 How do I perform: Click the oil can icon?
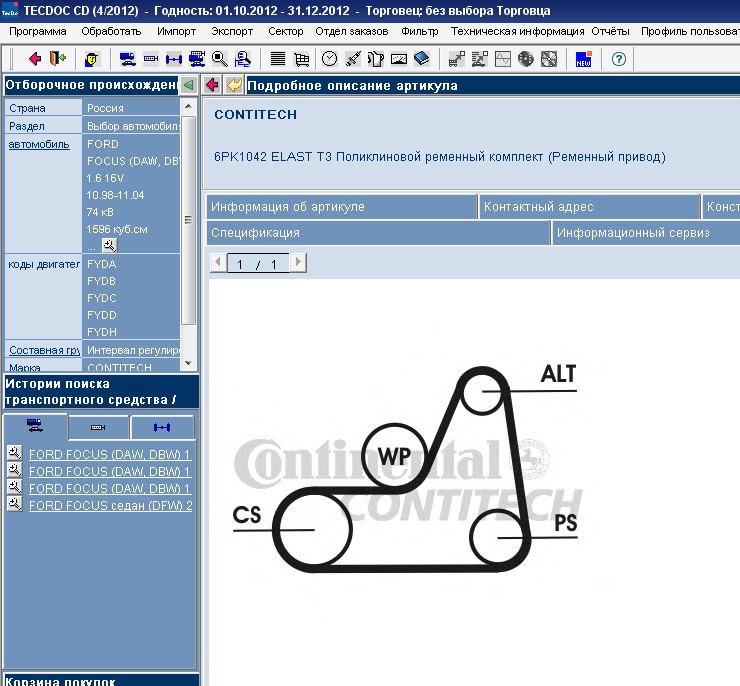(376, 59)
